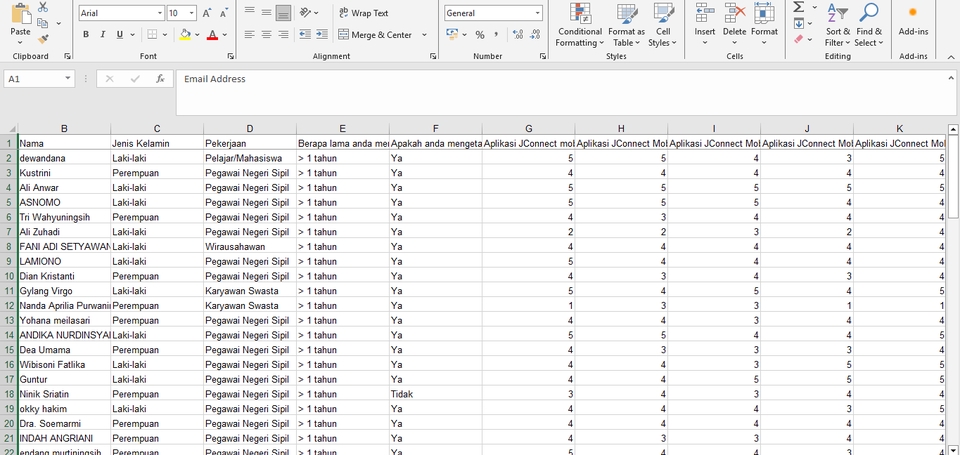
Task: Open Merge & Center dropdown arrow
Action: [x=424, y=35]
